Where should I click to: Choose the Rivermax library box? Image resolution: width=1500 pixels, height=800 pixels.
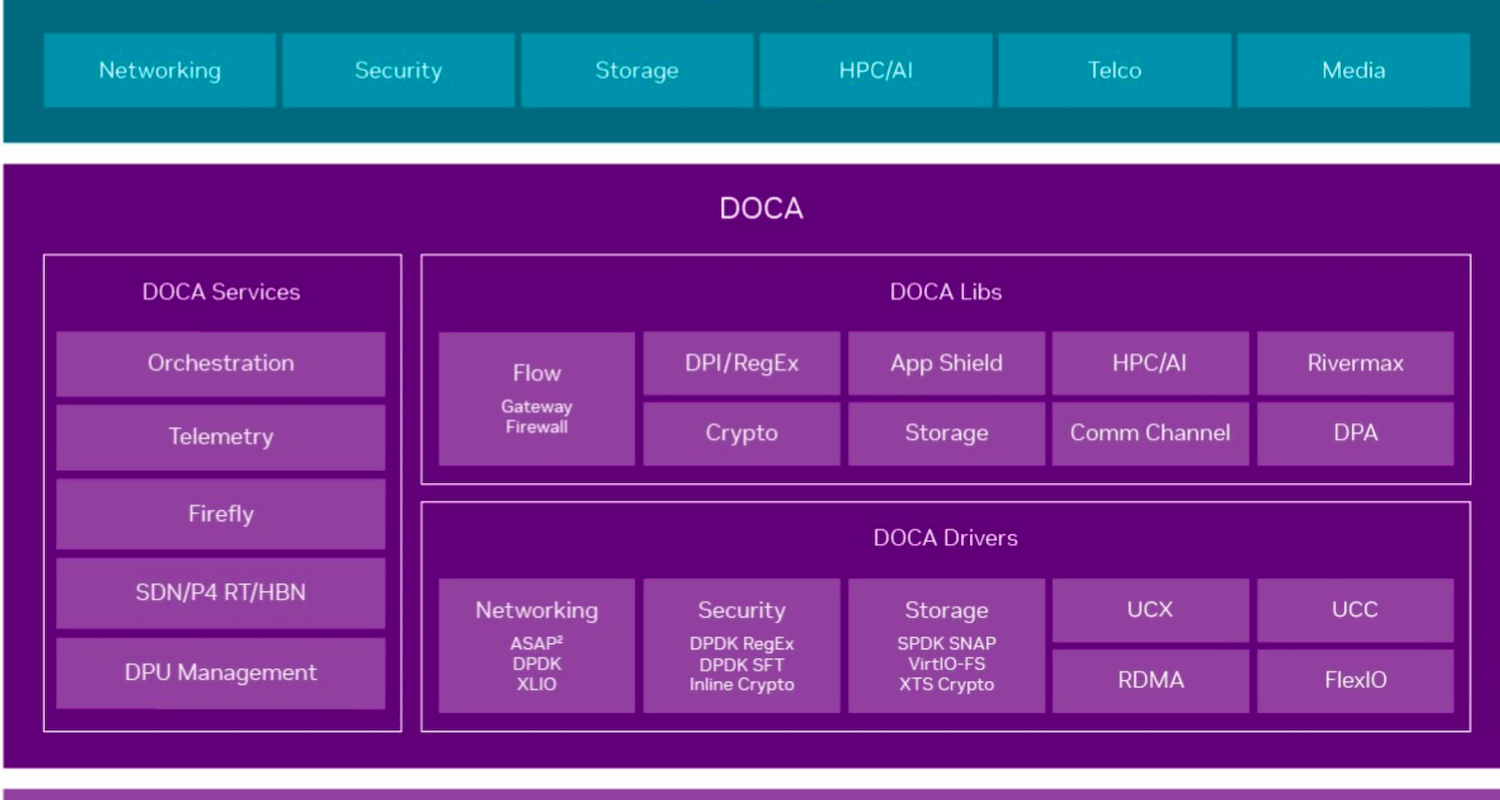point(1355,364)
